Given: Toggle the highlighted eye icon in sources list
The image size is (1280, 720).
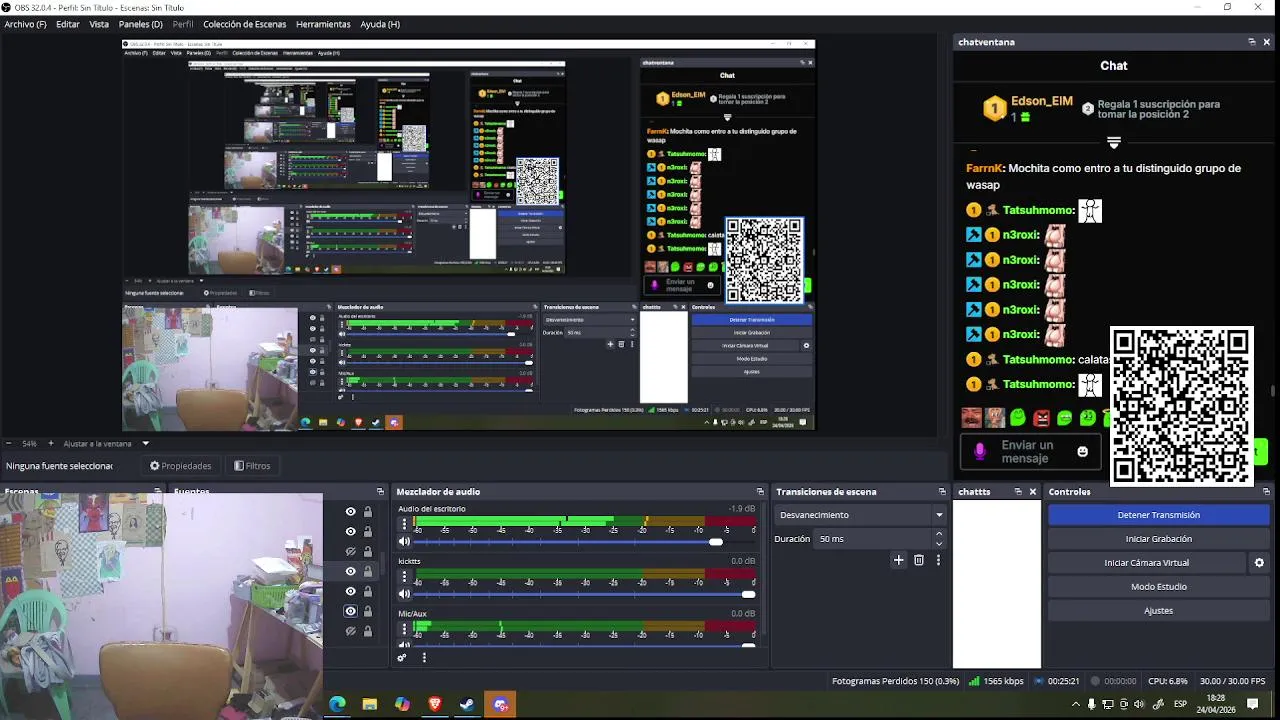Looking at the screenshot, I should pos(350,611).
